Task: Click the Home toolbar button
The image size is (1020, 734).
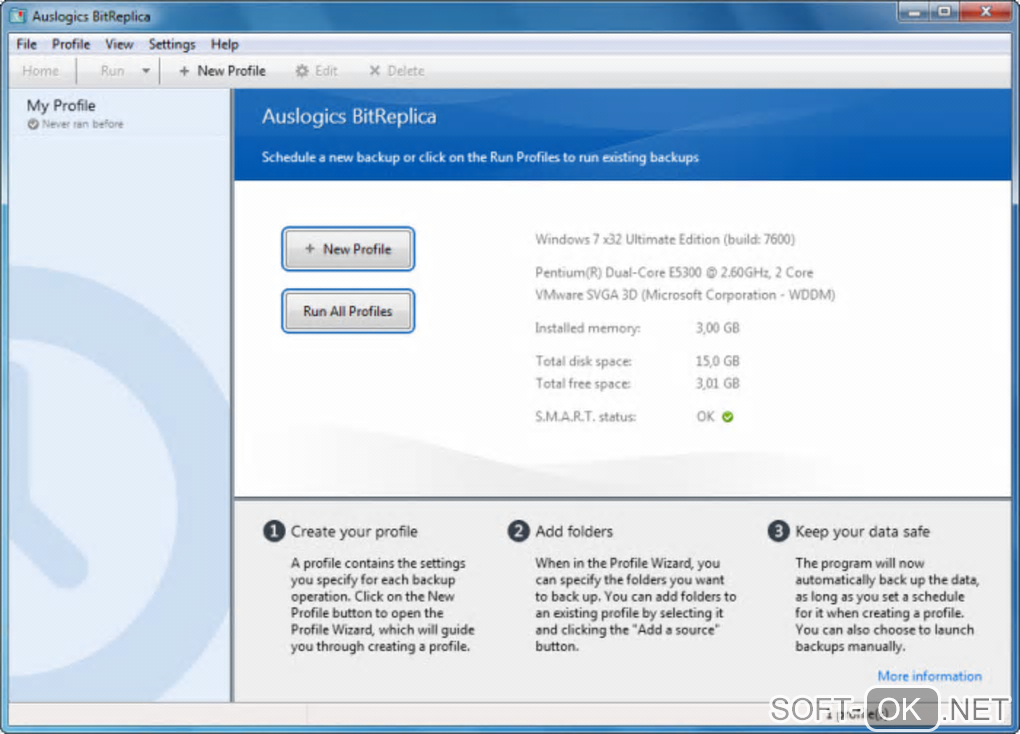Action: (x=40, y=71)
